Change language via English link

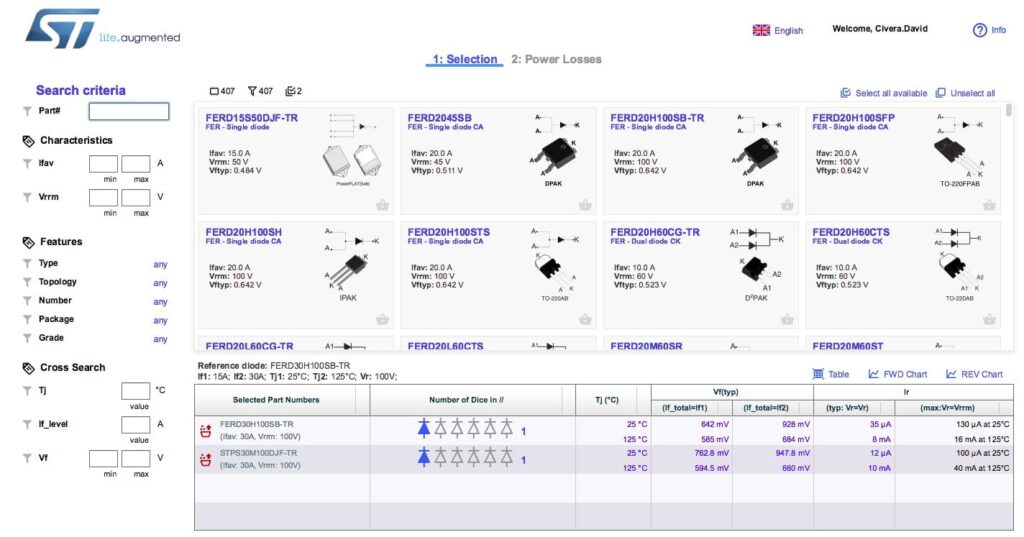click(x=788, y=31)
